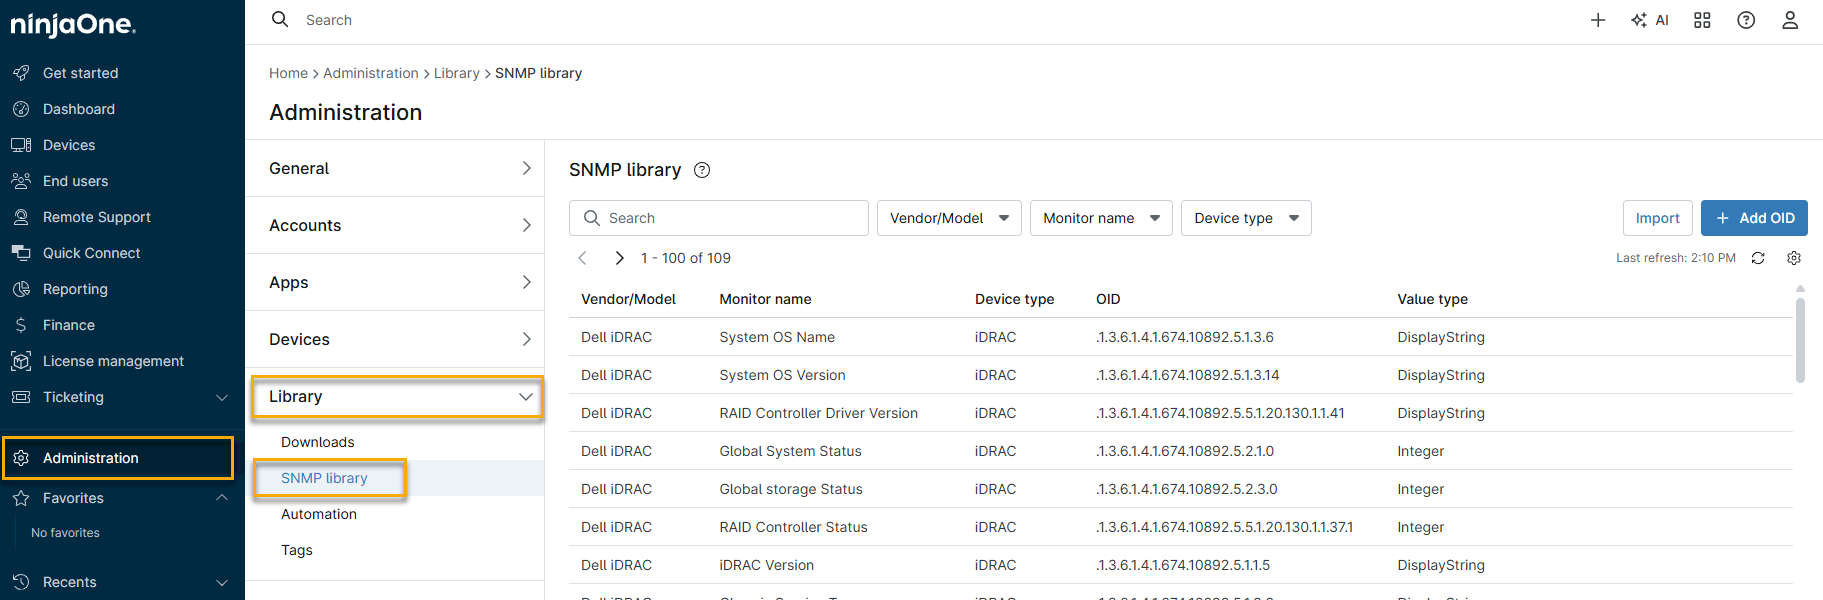Click the Favorites star icon
This screenshot has height=600, width=1823.
click(21, 498)
